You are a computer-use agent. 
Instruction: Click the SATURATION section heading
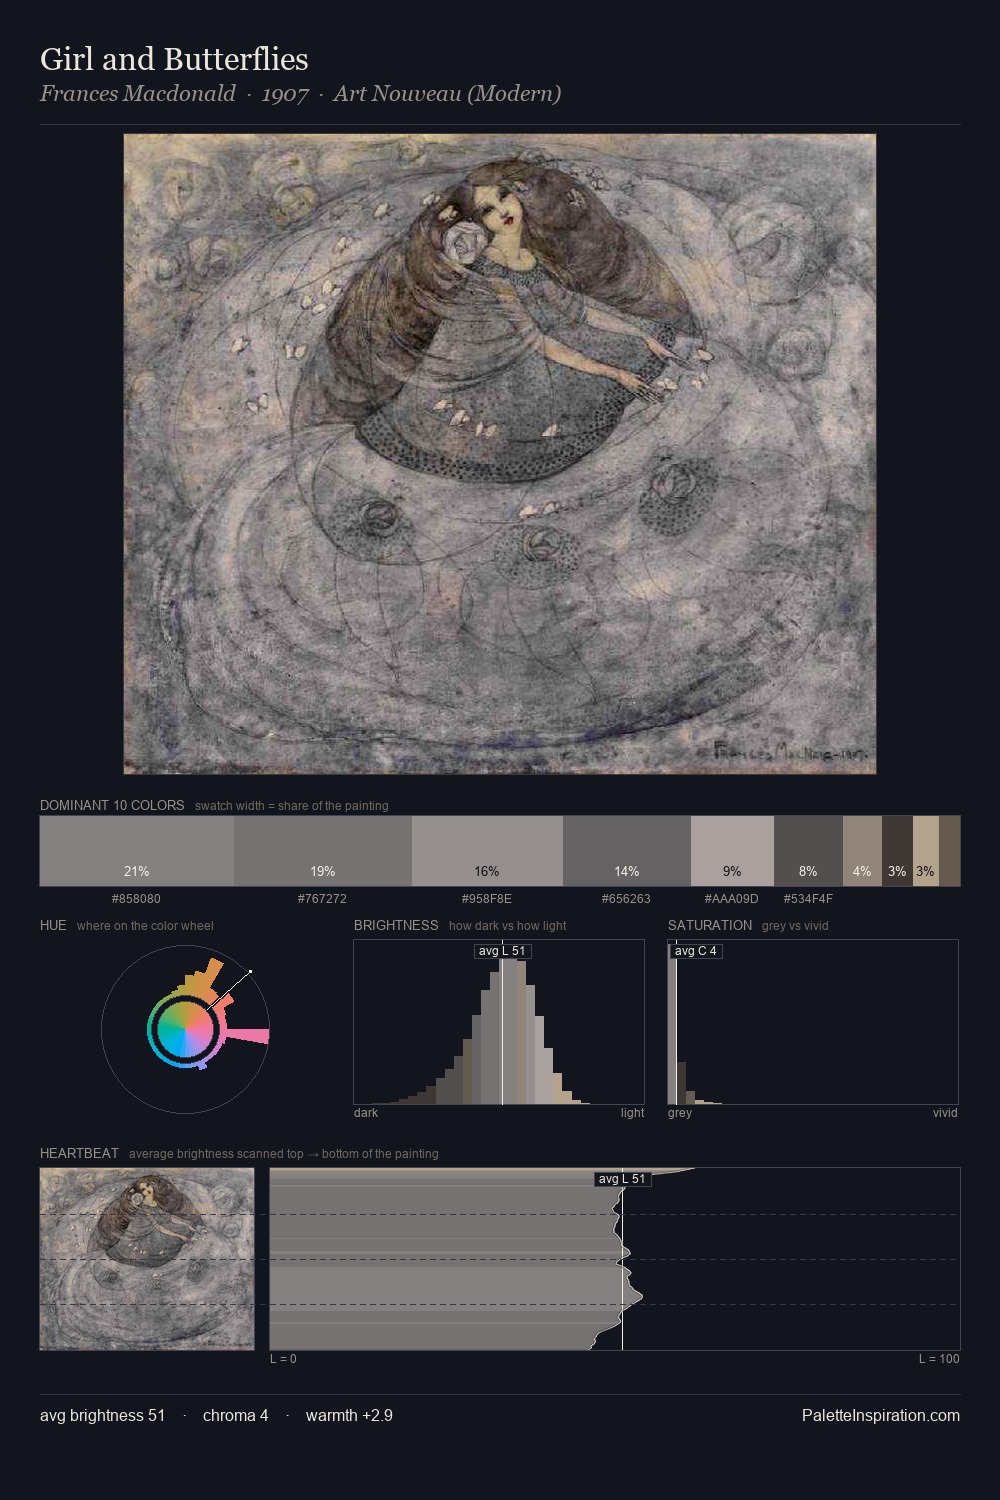710,925
